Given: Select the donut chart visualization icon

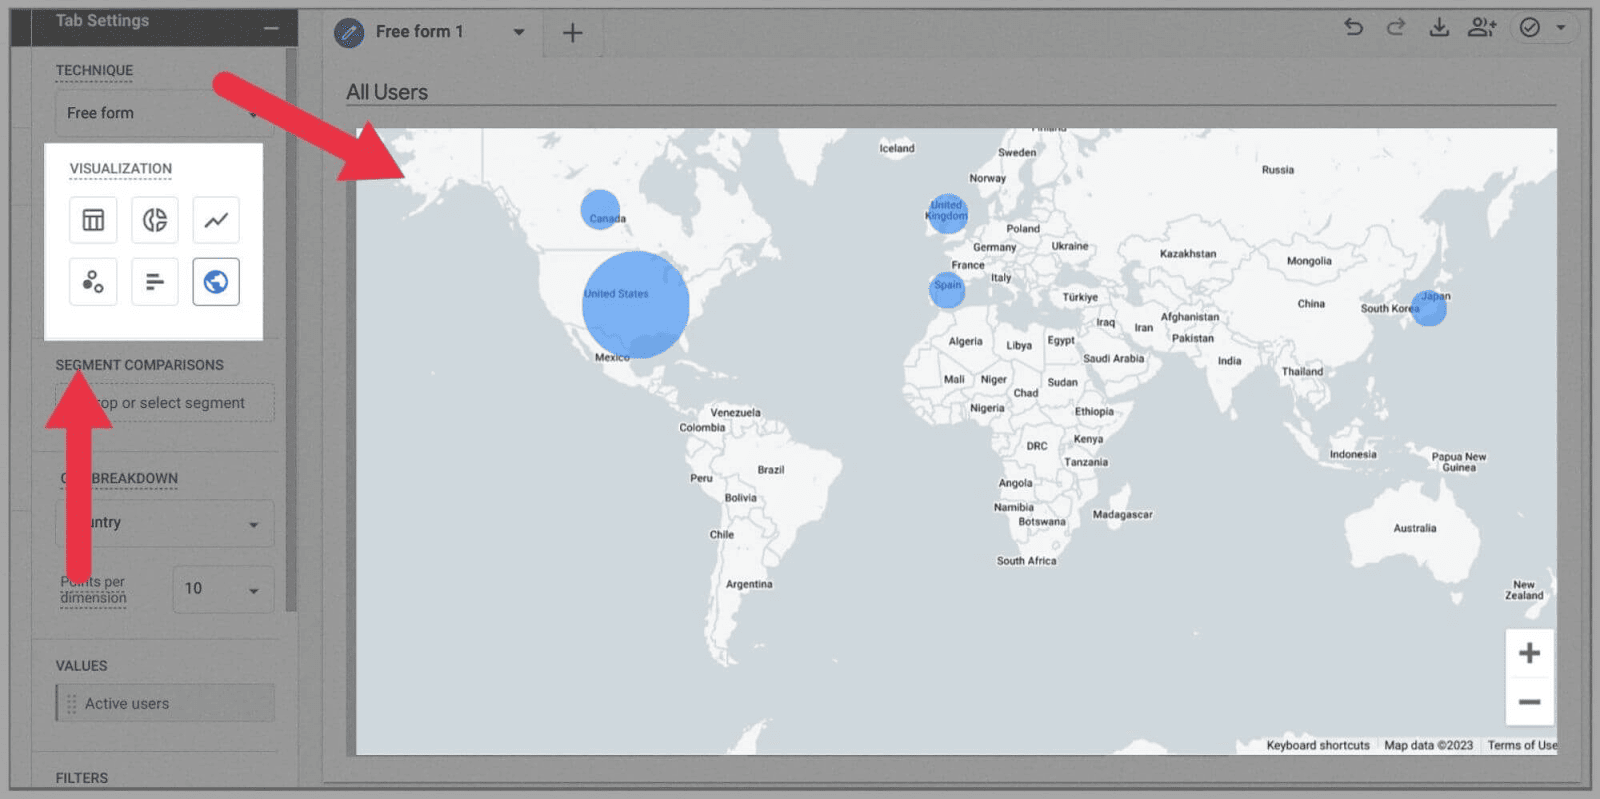Looking at the screenshot, I should (155, 220).
